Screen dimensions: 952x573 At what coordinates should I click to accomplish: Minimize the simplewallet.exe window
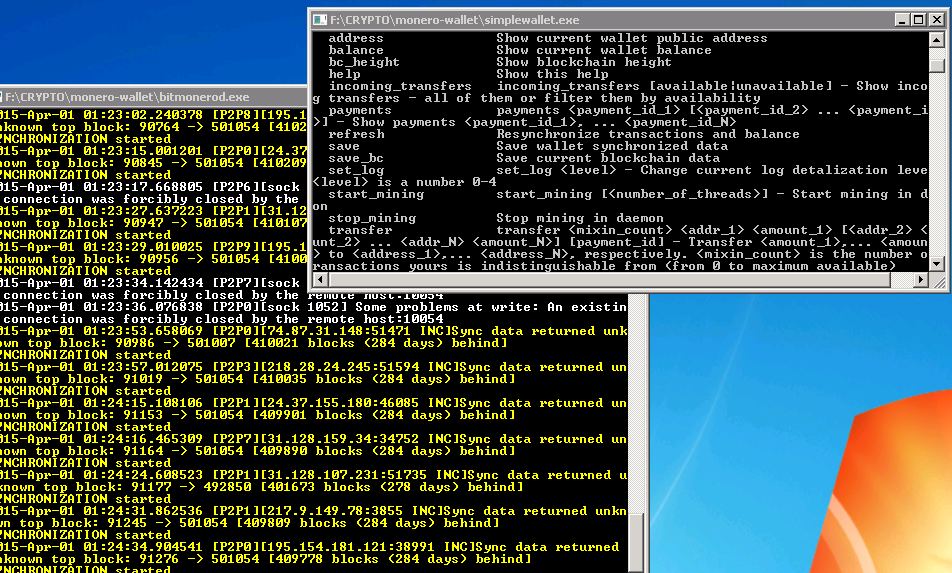pyautogui.click(x=902, y=20)
